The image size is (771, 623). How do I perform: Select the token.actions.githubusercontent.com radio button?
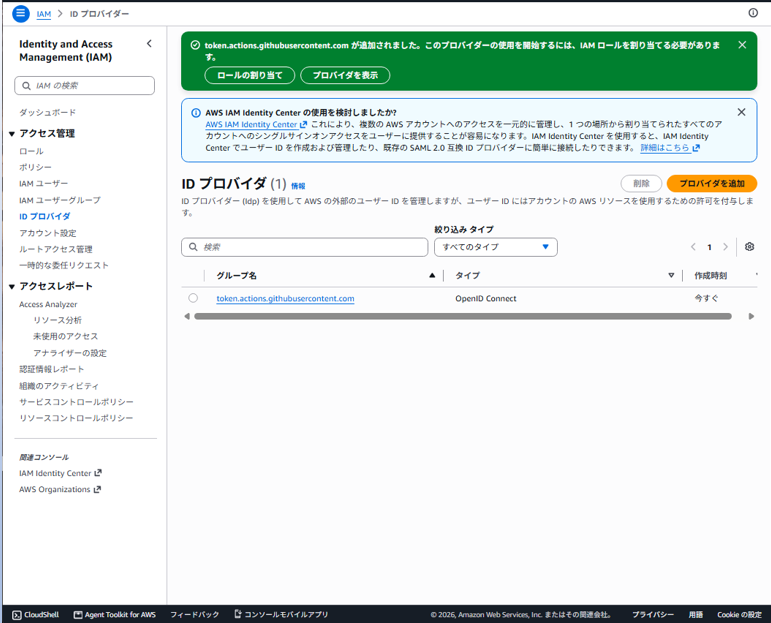click(193, 298)
